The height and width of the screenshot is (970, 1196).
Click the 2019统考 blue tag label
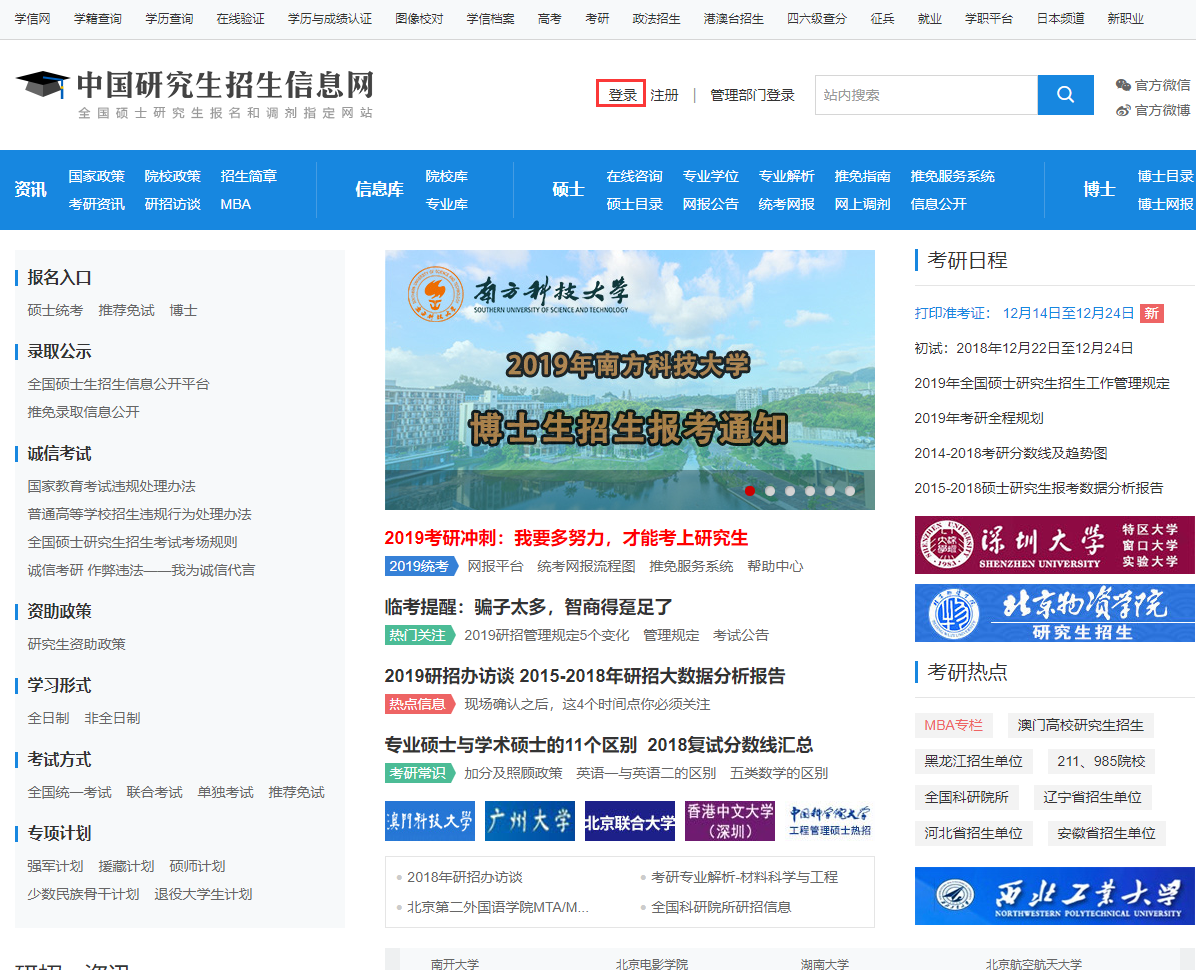tap(419, 566)
